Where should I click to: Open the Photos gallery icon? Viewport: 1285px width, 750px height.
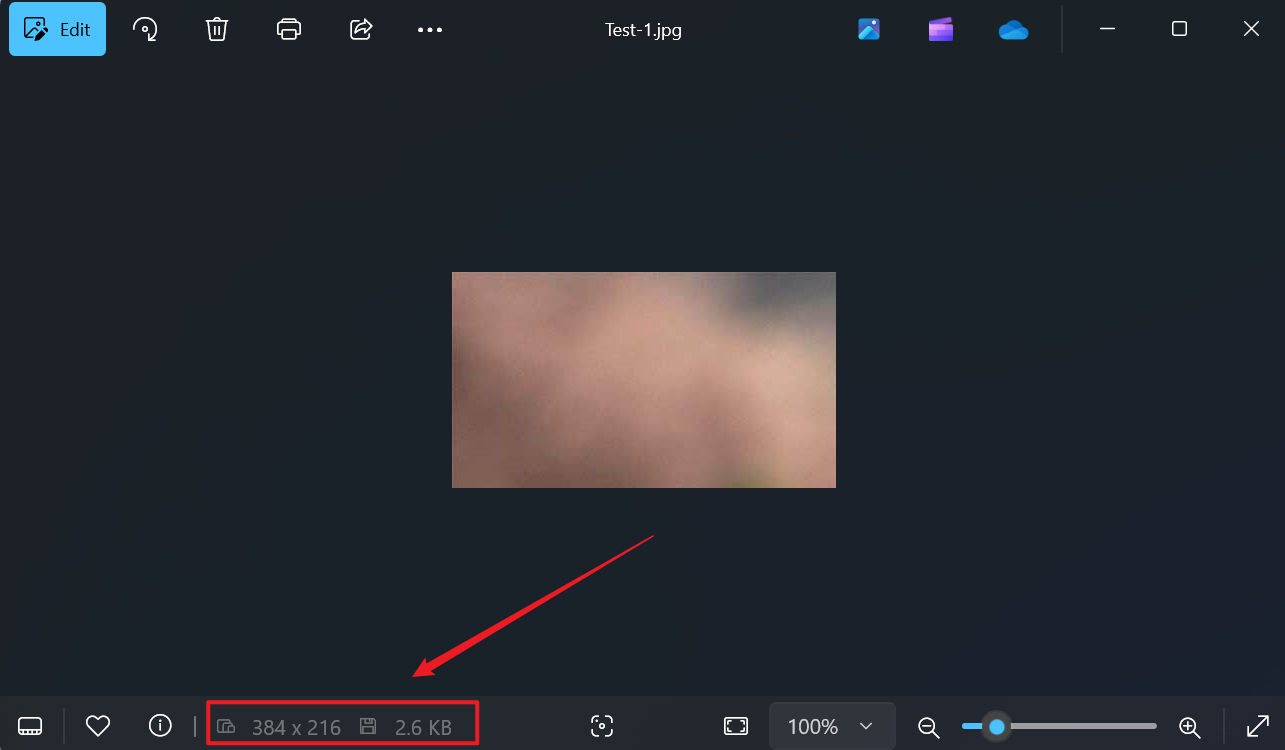coord(868,29)
